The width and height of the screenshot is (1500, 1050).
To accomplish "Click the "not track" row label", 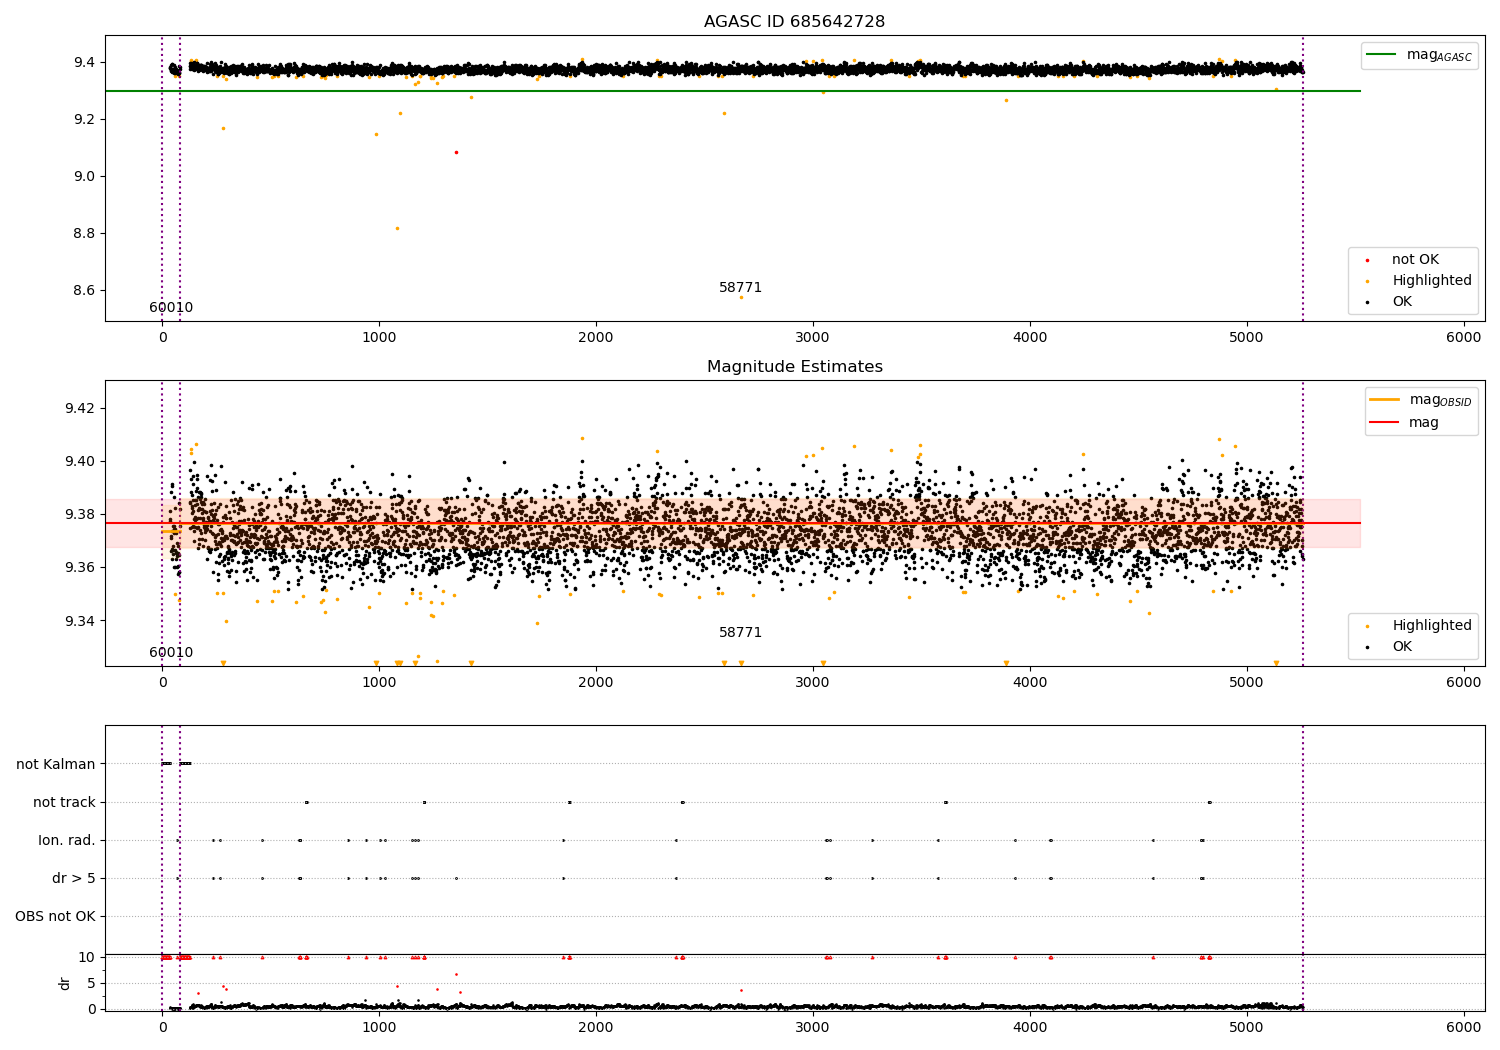I will tap(64, 802).
